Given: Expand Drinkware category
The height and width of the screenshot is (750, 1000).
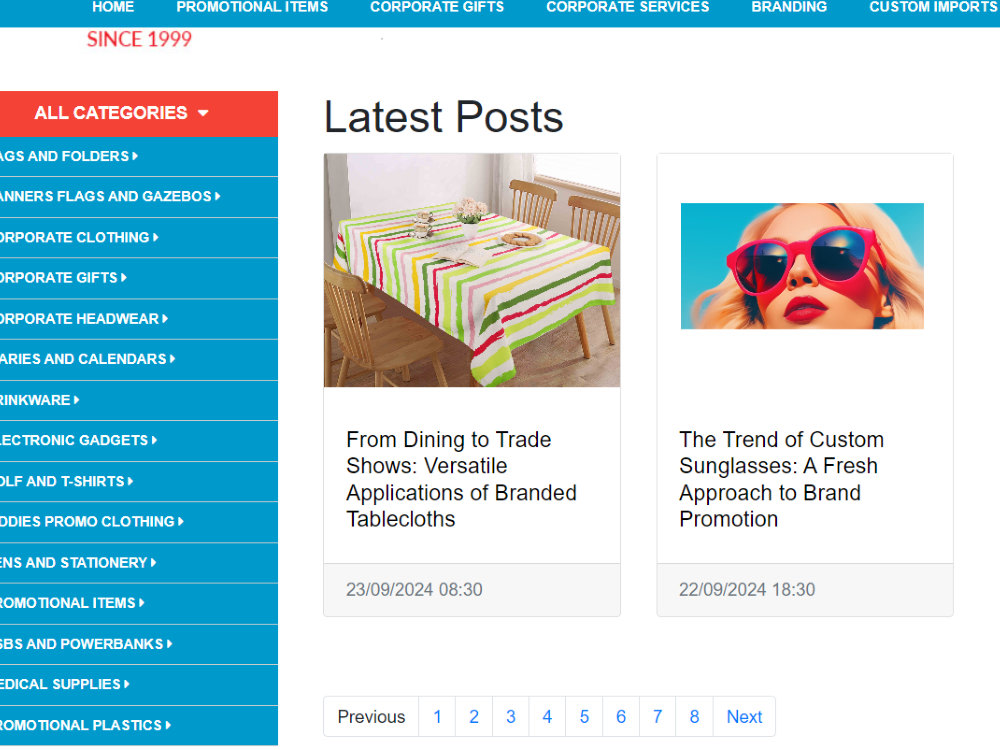Looking at the screenshot, I should [139, 400].
